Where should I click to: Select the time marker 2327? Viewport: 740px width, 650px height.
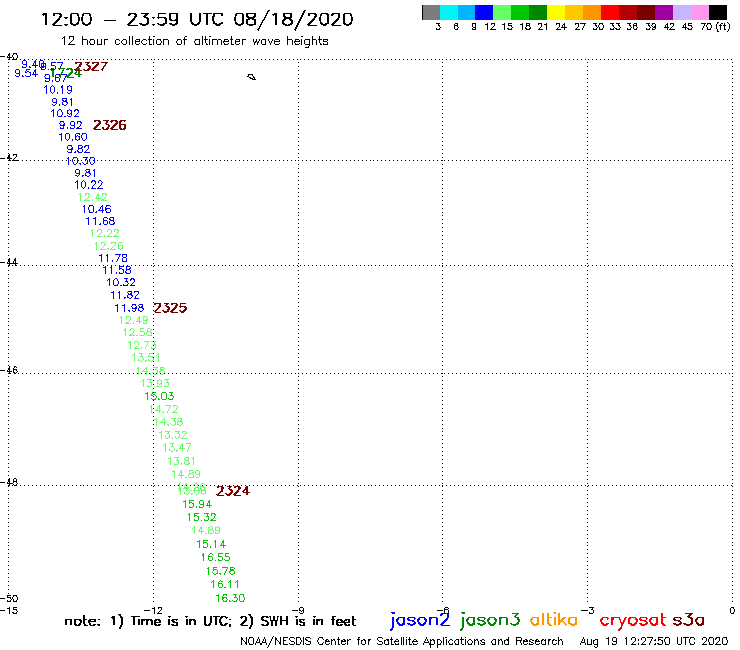pyautogui.click(x=92, y=67)
